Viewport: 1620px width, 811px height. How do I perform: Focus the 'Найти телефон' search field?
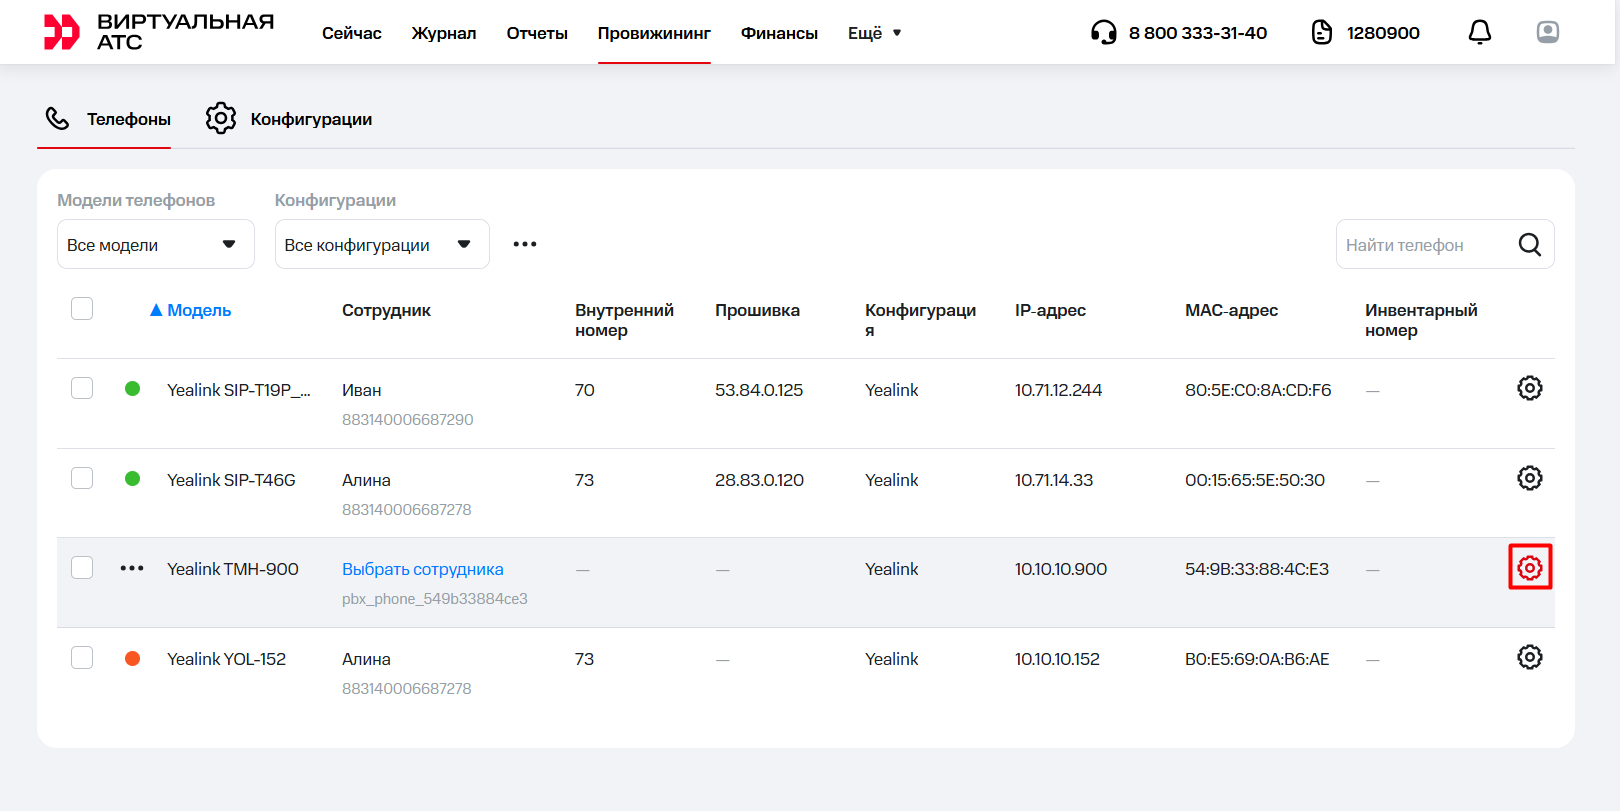(x=1425, y=245)
